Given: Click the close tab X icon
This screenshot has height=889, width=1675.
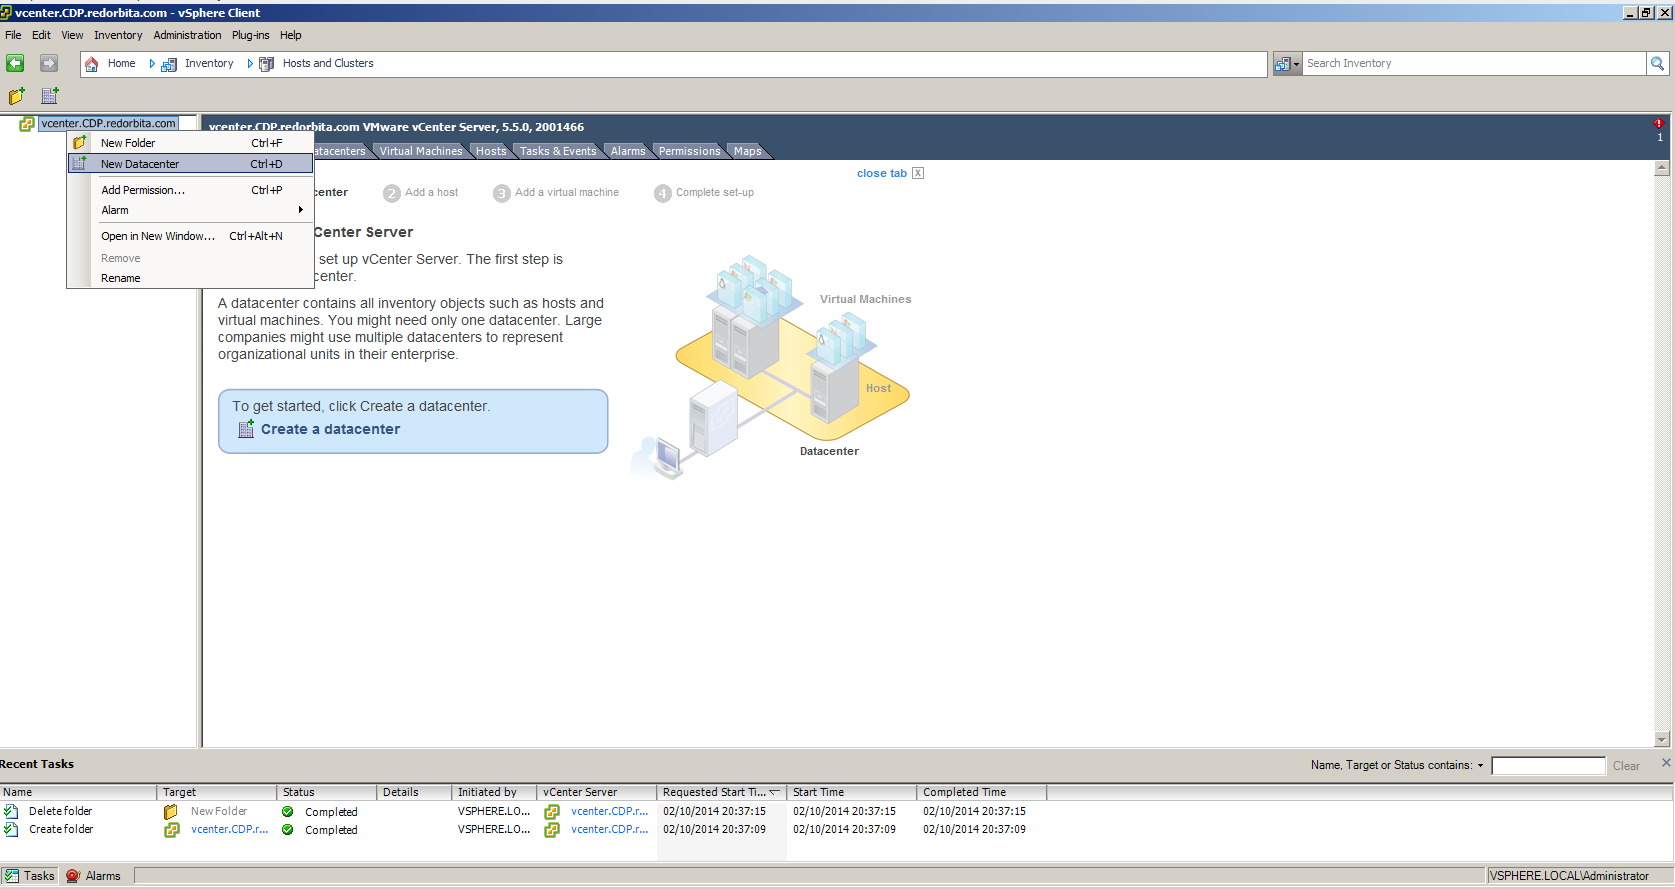Looking at the screenshot, I should (x=918, y=173).
